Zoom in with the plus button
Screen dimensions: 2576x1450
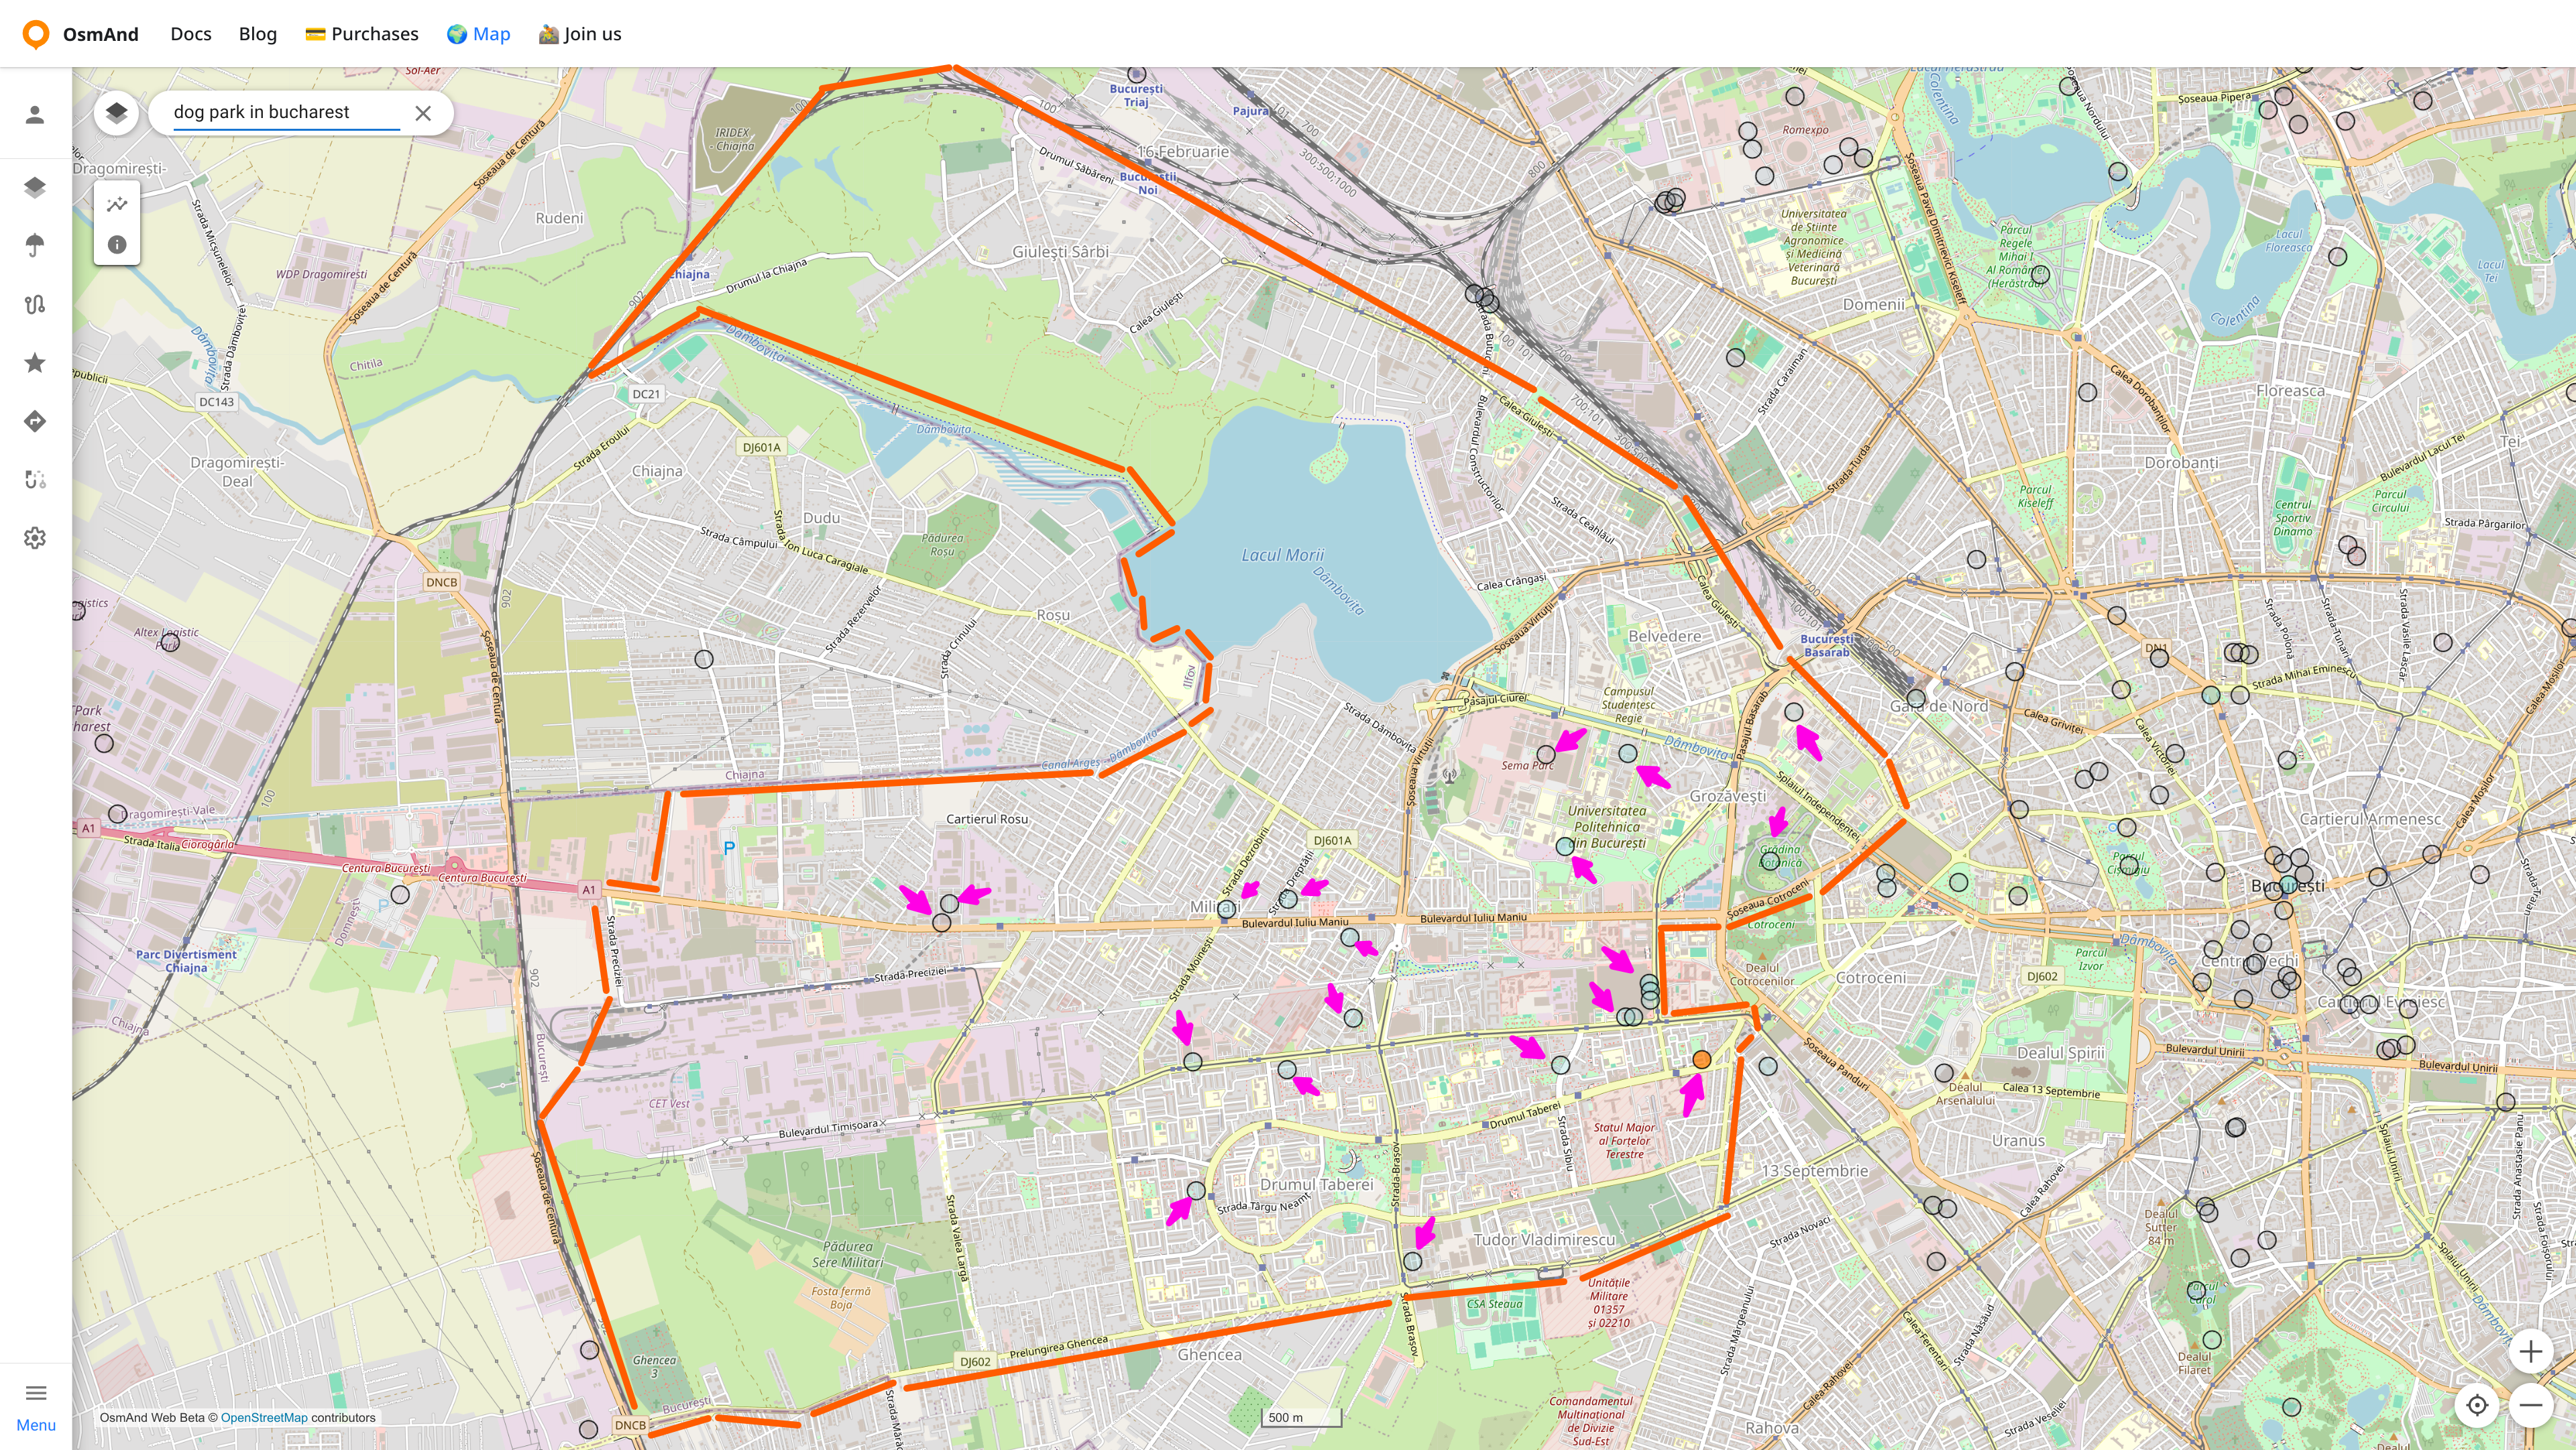point(2530,1352)
